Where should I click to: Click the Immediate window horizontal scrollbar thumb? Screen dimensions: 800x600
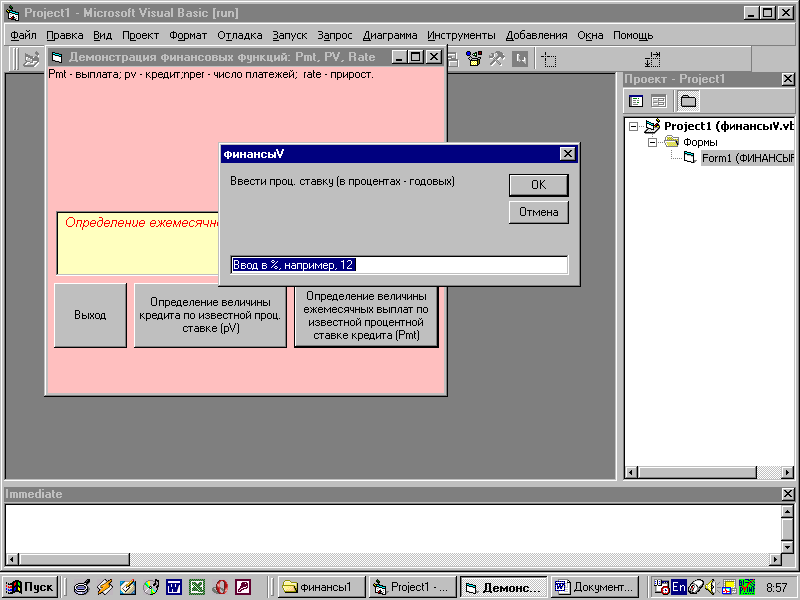pos(74,559)
